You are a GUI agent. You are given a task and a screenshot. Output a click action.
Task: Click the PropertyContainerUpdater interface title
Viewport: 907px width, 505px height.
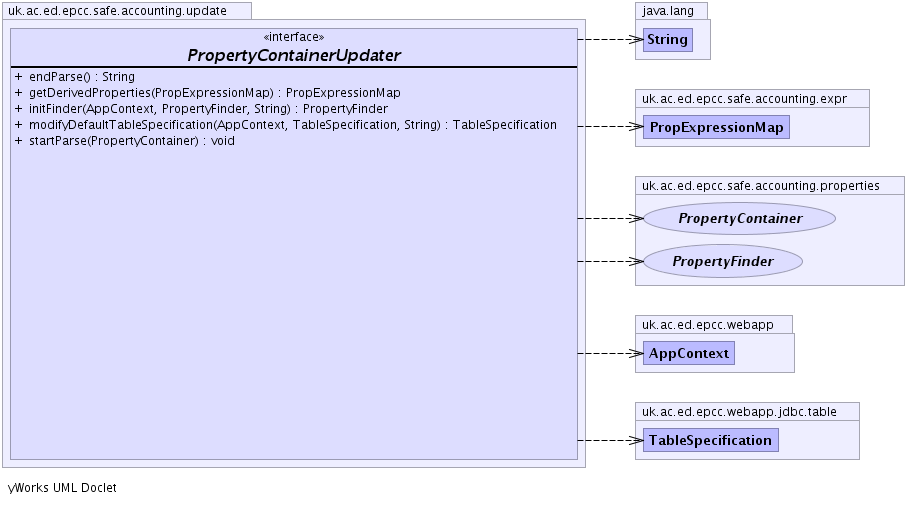point(294,55)
